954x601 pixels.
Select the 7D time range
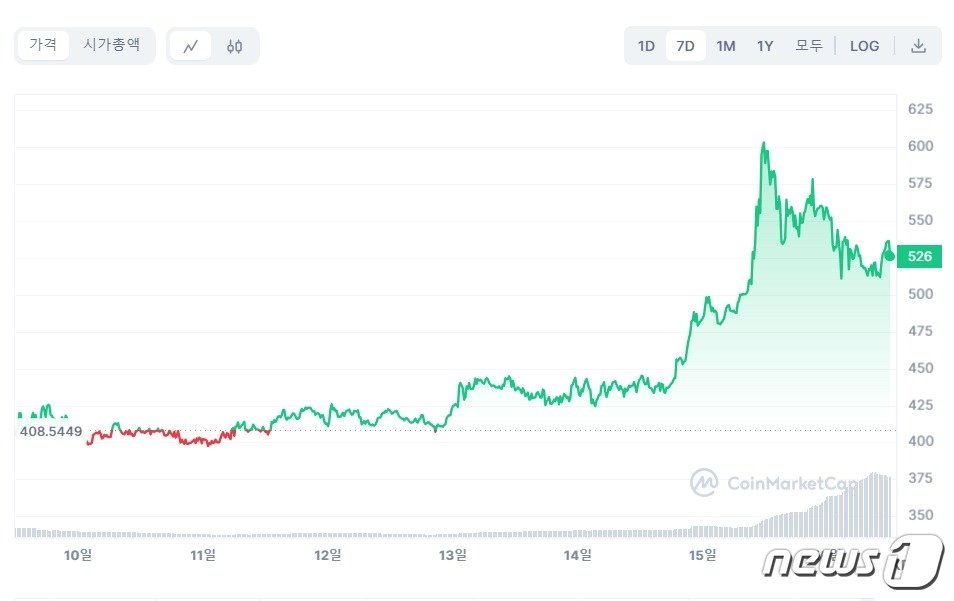pos(685,46)
